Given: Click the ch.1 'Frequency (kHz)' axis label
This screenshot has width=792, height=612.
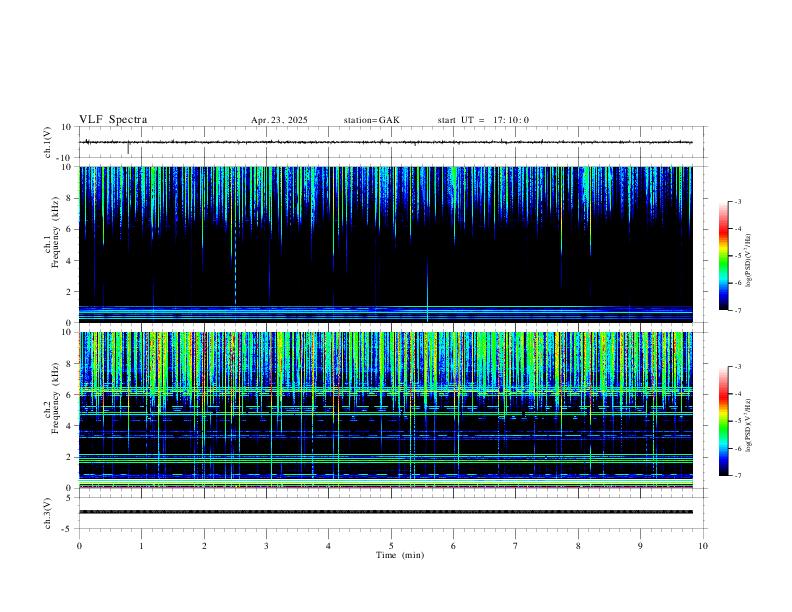Looking at the screenshot, I should pos(55,233).
